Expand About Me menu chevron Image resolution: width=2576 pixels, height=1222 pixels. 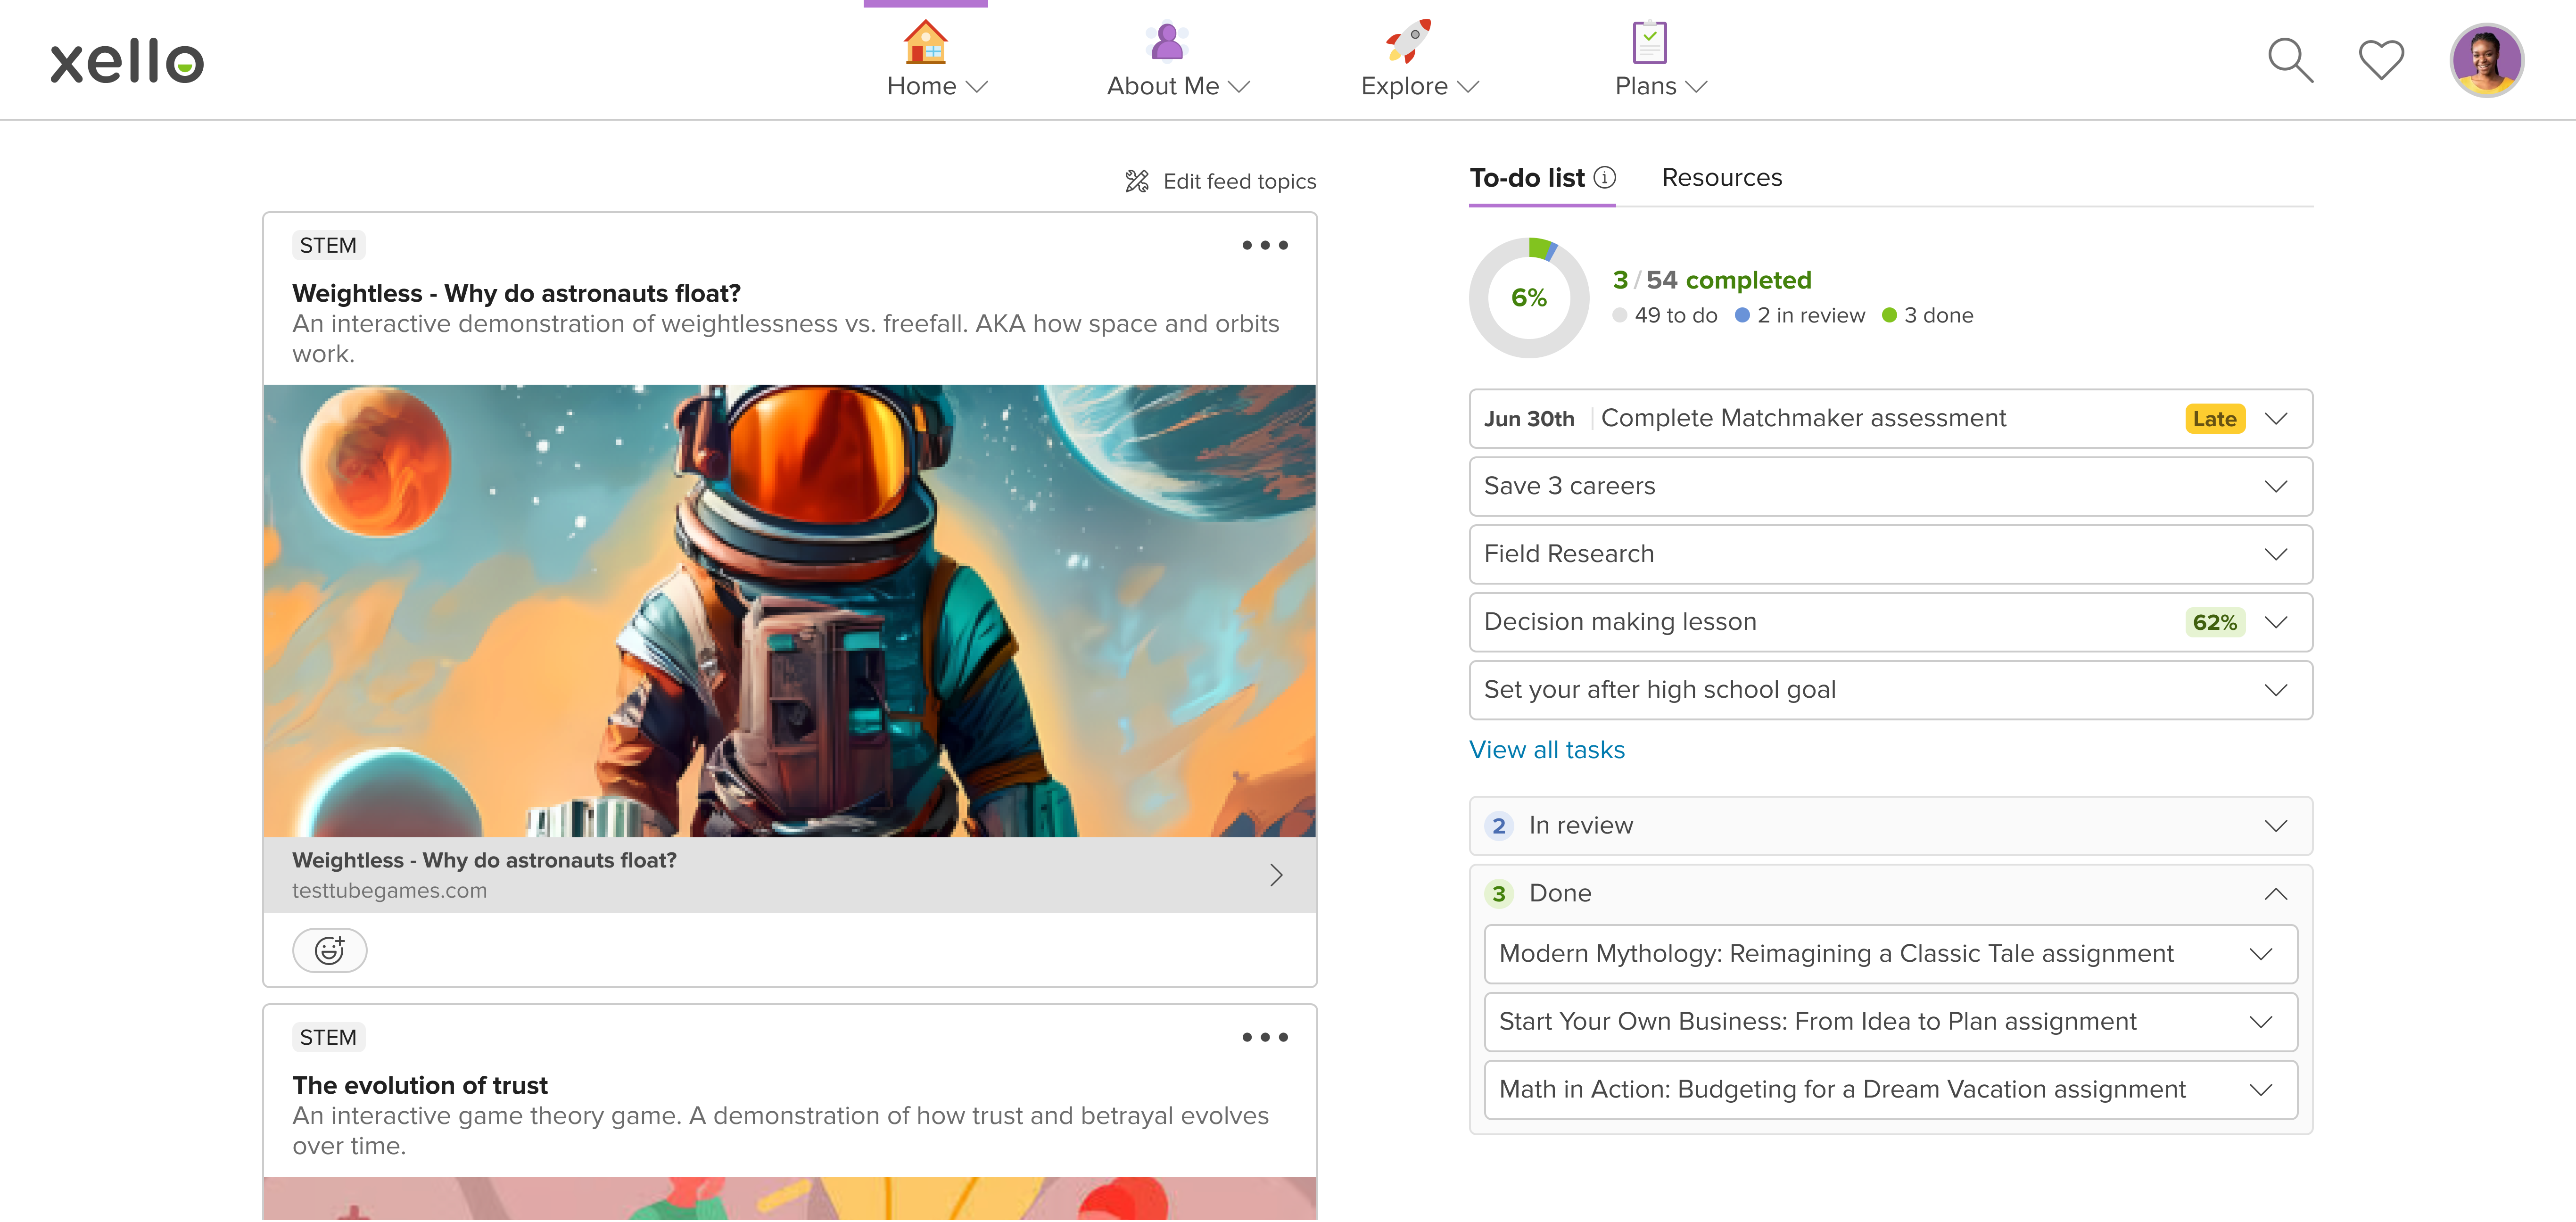click(x=1239, y=87)
